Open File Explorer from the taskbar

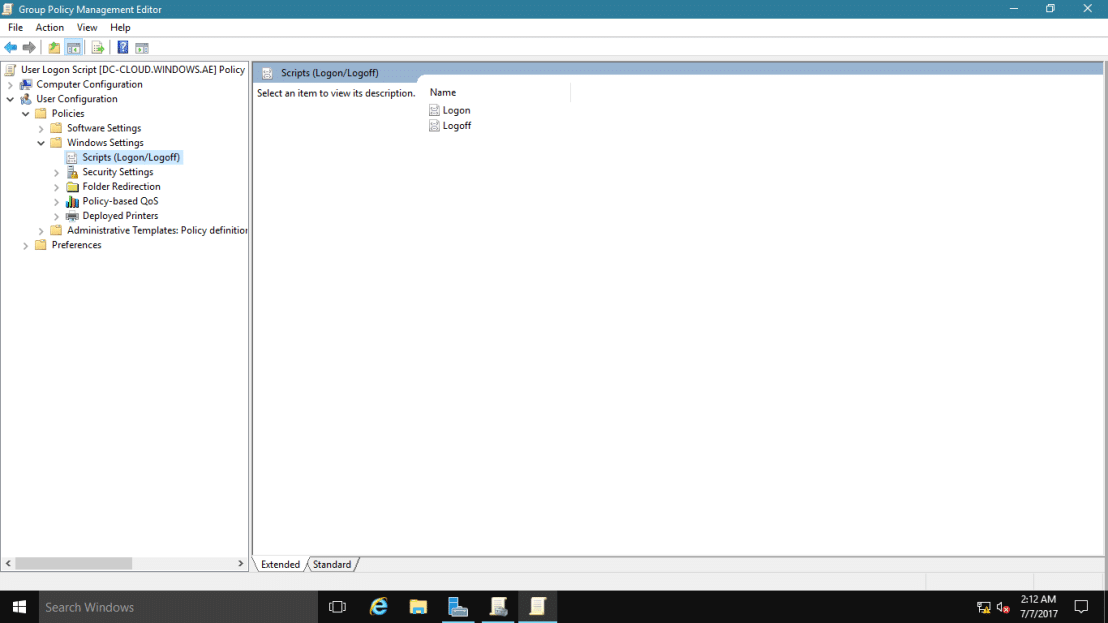418,607
